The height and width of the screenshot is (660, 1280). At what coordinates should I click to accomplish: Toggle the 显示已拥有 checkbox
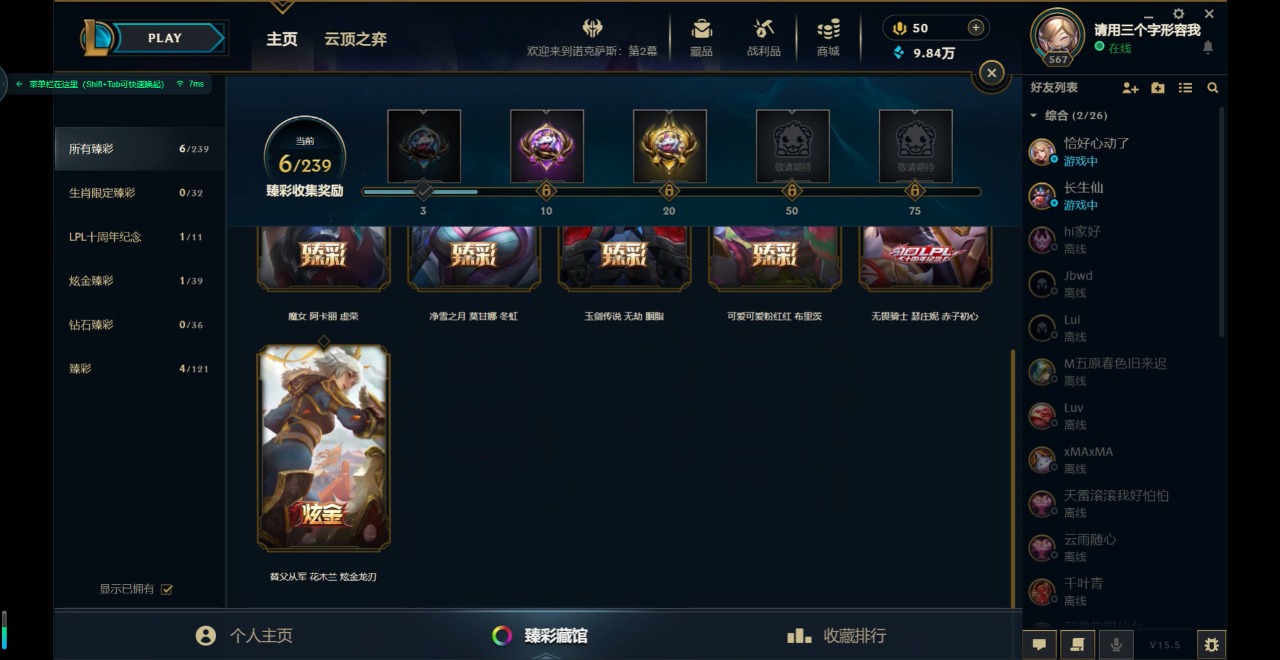[x=167, y=589]
